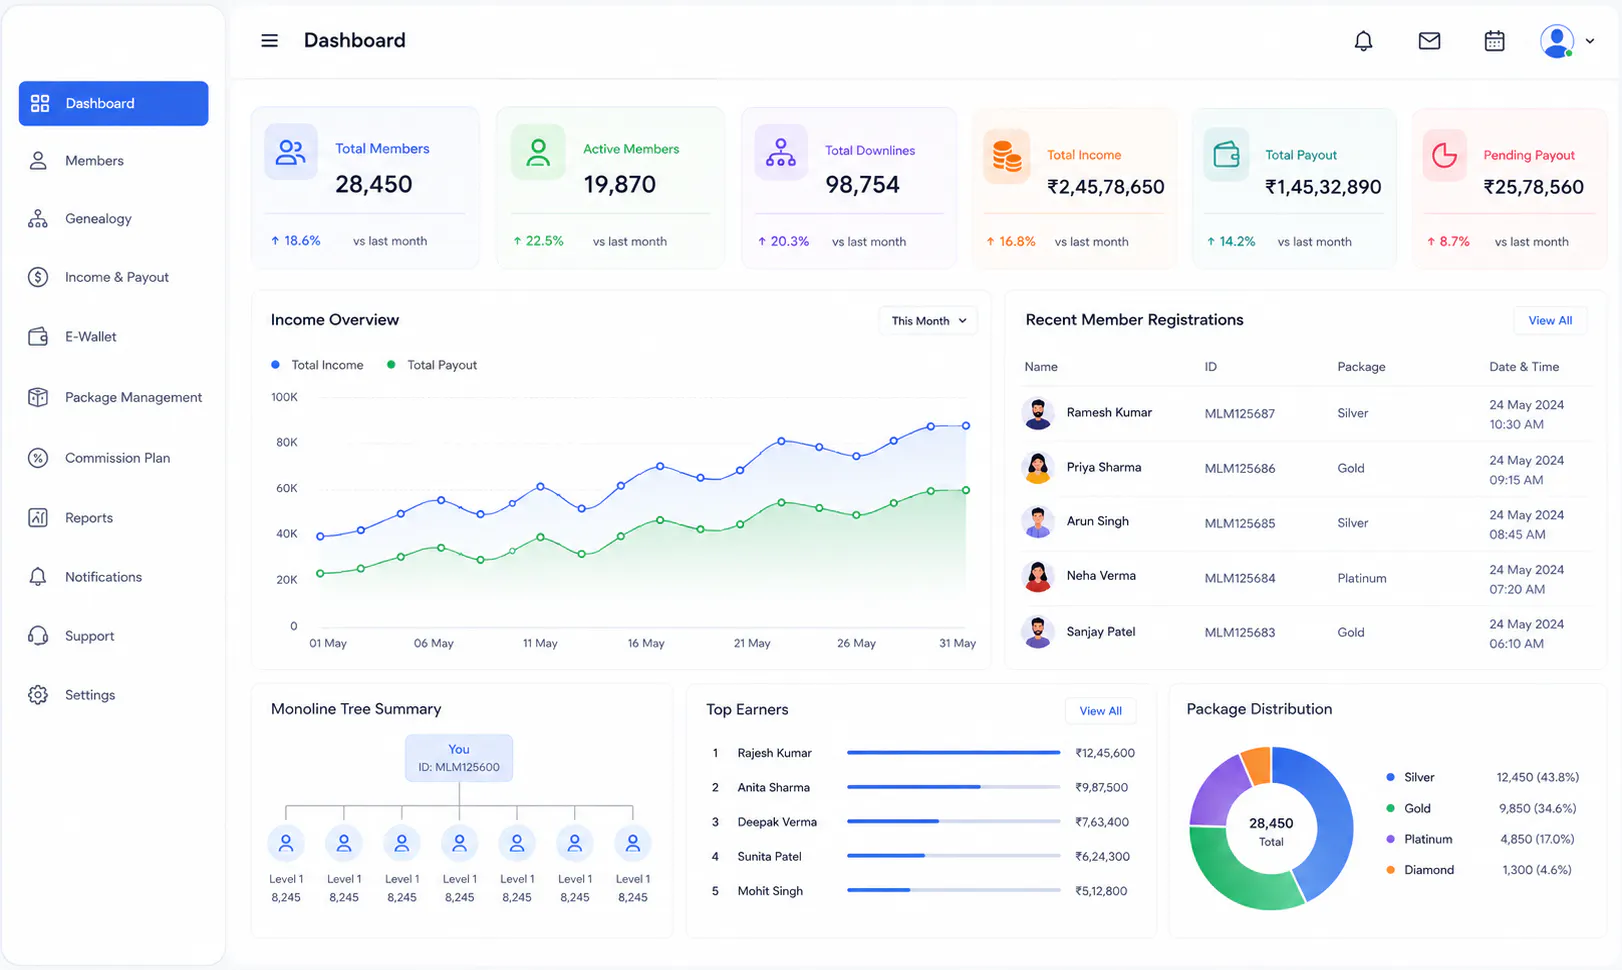Click Priya Sharma's name in registrations
Image resolution: width=1622 pixels, height=970 pixels.
pos(1104,467)
